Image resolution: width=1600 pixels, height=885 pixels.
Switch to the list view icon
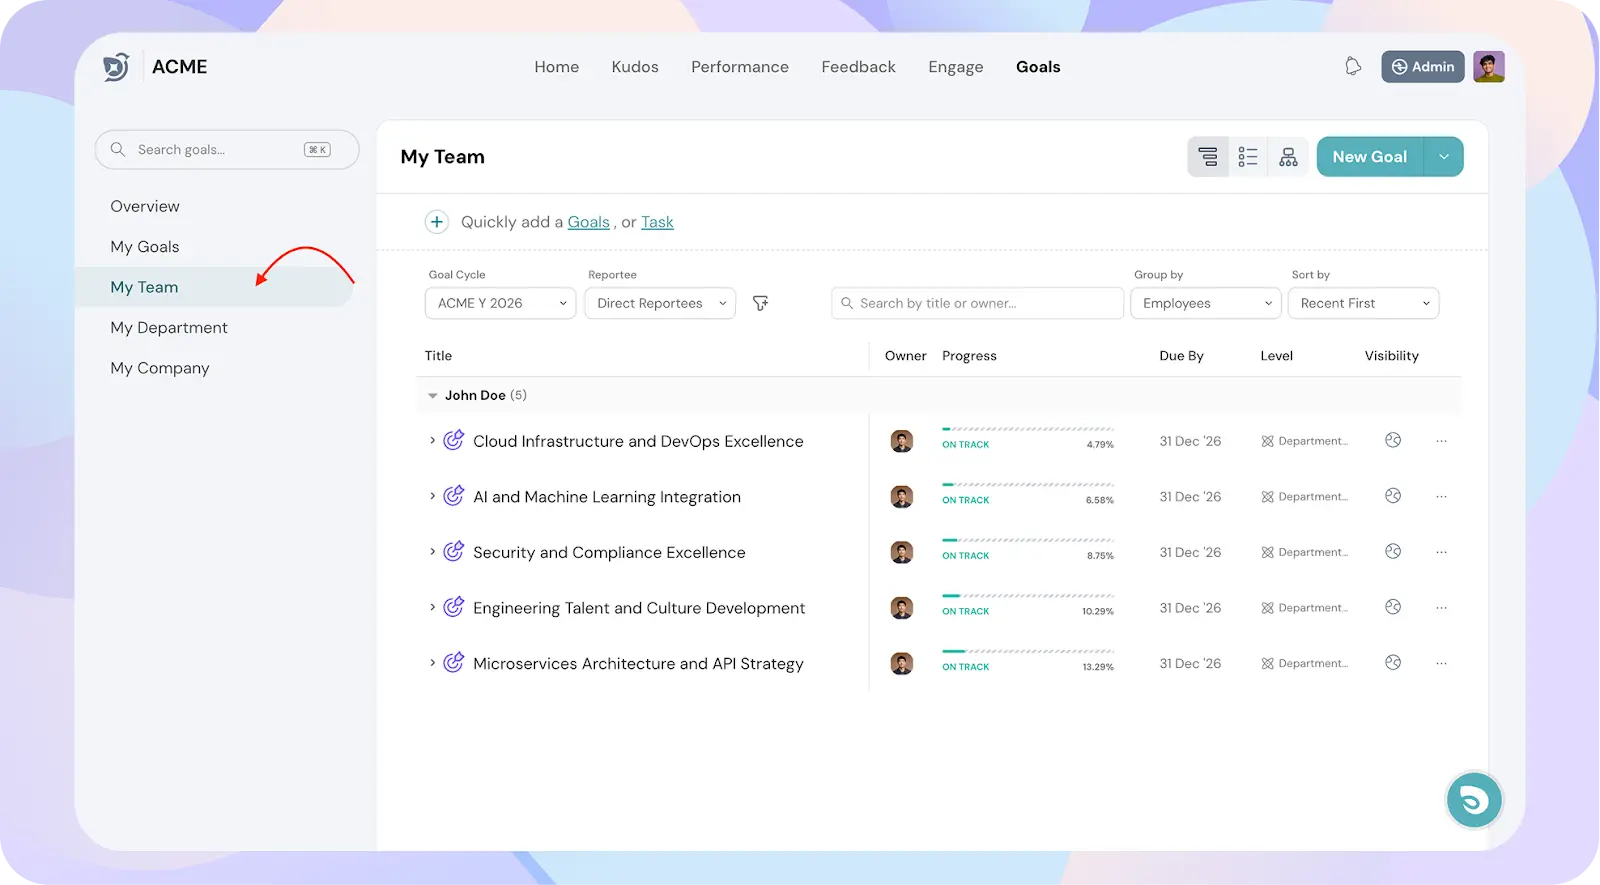click(1248, 157)
